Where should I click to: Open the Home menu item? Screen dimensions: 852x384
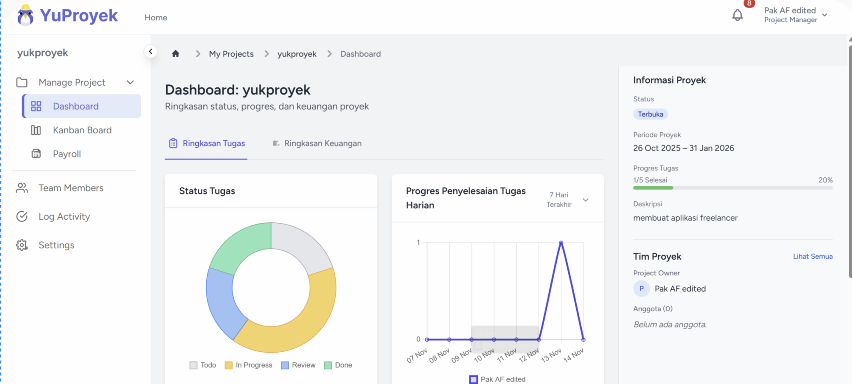156,17
